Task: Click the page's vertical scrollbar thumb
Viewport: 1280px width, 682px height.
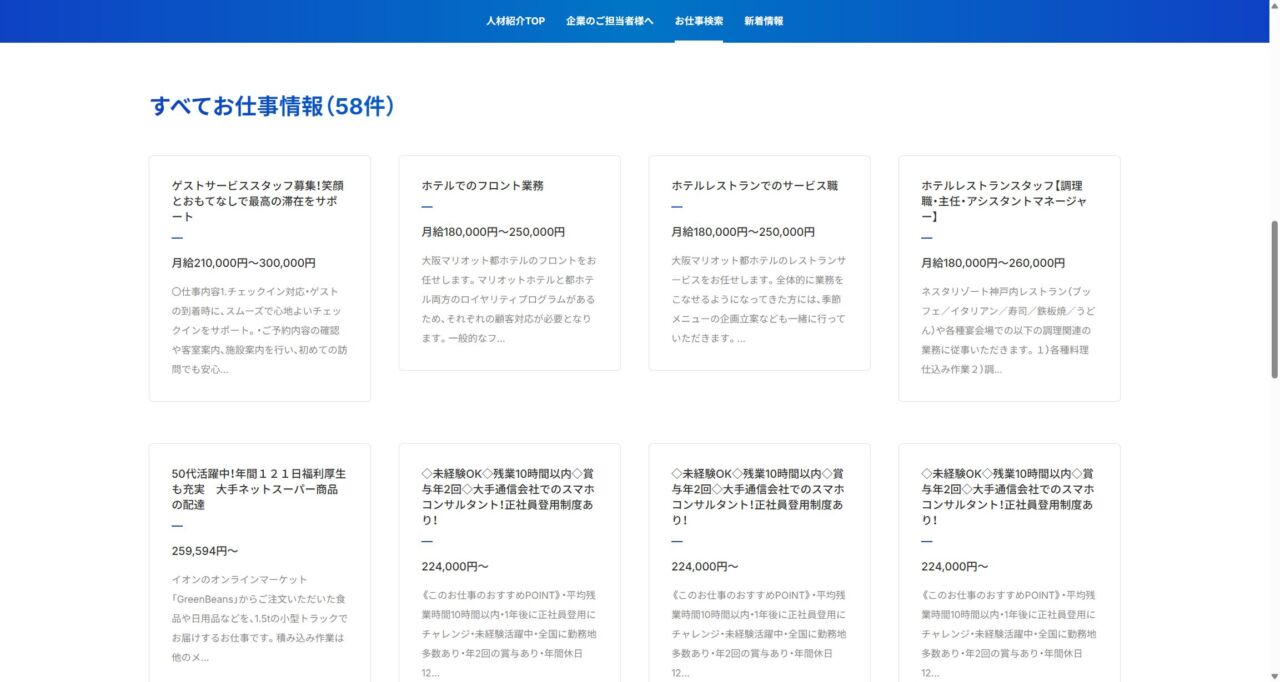Action: 1274,300
